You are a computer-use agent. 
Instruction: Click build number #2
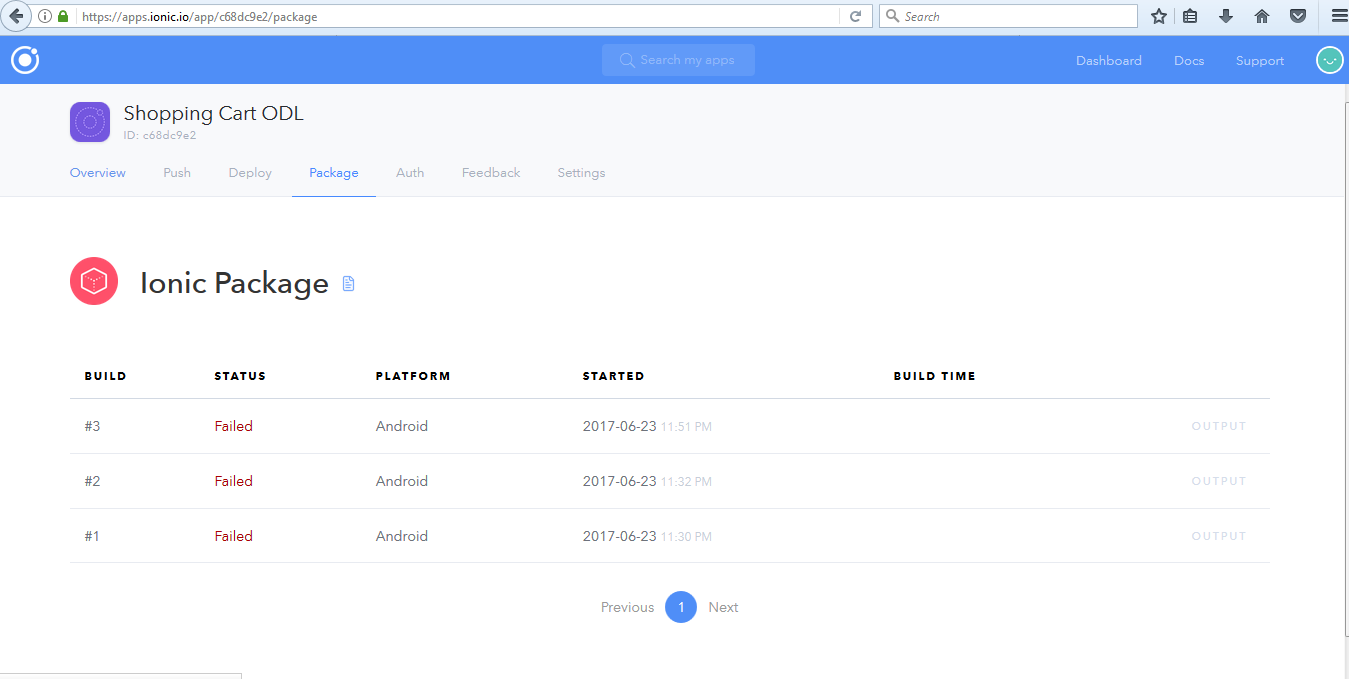92,481
